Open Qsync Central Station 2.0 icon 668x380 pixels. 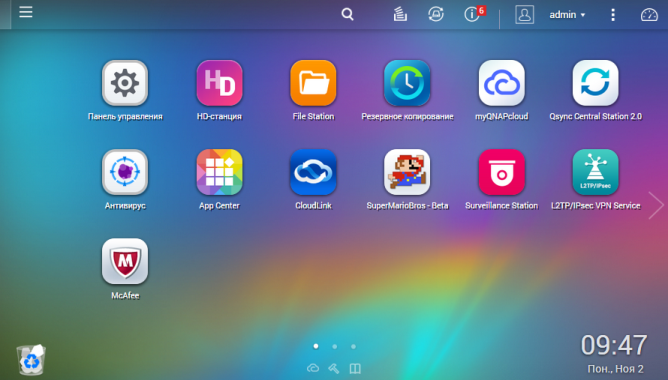coord(595,83)
